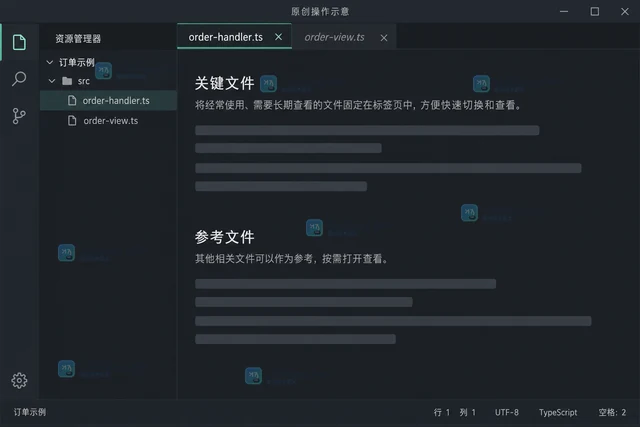Close the order-handler.ts tab
The image size is (640, 427).
click(x=278, y=37)
